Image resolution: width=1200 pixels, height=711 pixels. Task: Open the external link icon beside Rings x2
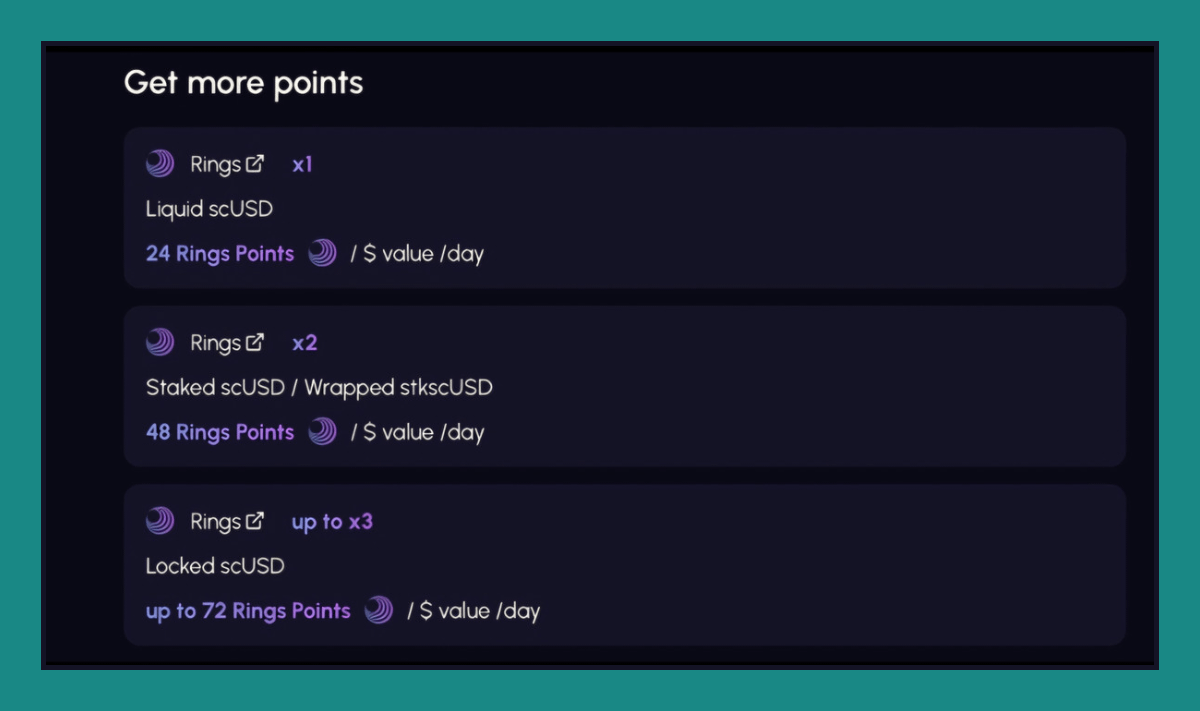pyautogui.click(x=256, y=342)
